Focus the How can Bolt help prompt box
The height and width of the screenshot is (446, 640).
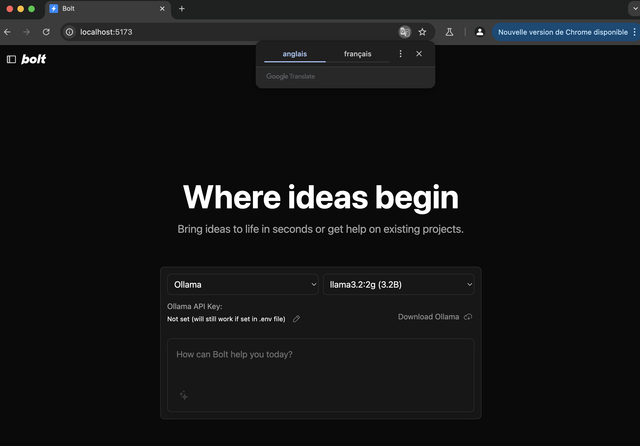[x=321, y=375]
